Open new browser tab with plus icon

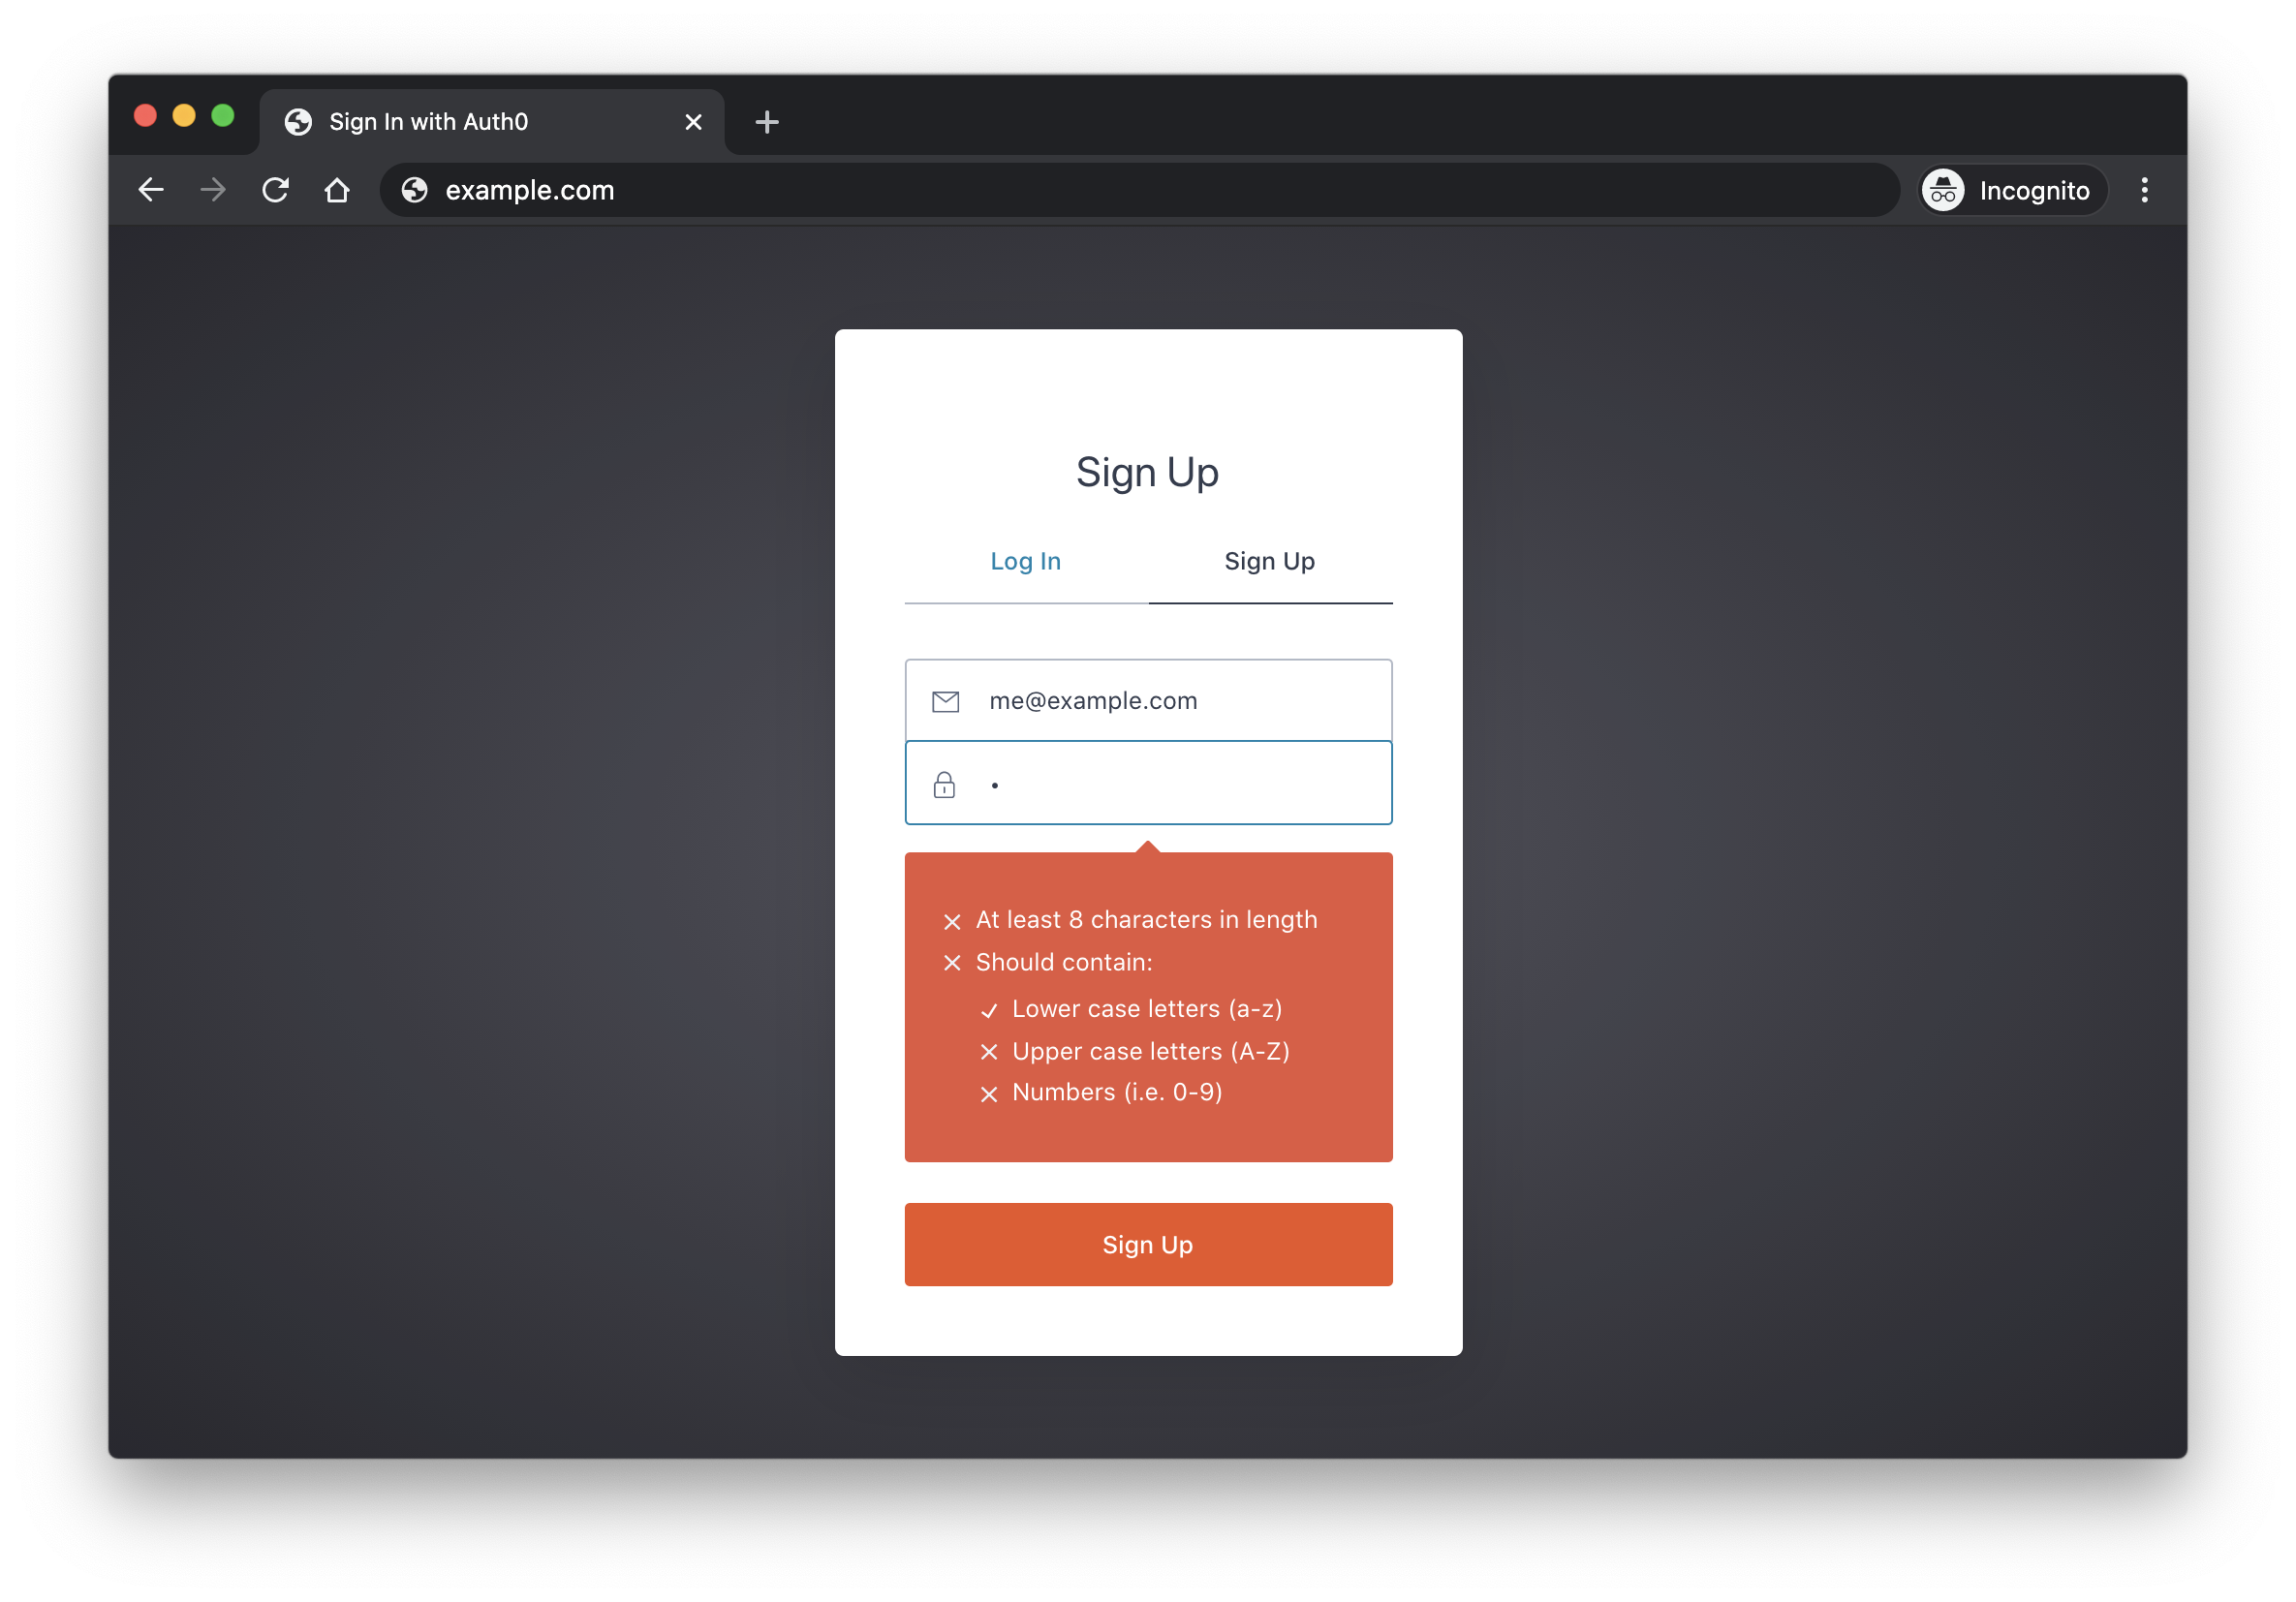tap(764, 120)
